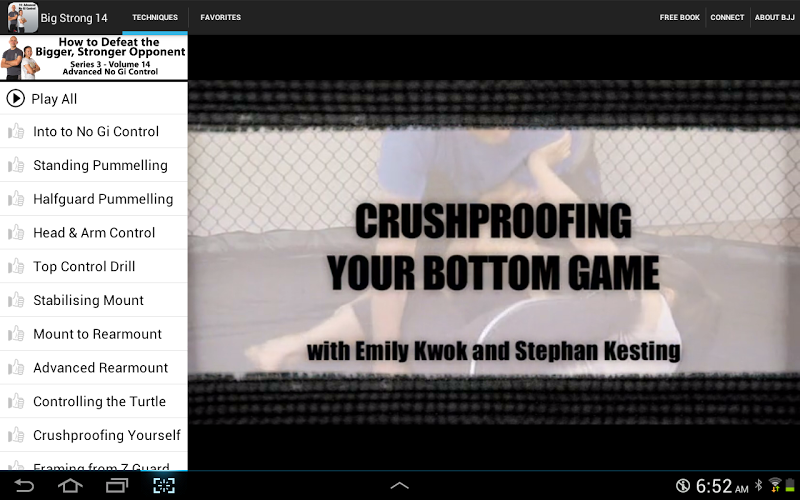The width and height of the screenshot is (800, 500).
Task: Favorite the Controlling the Turtle video
Action: pyautogui.click(x=16, y=401)
